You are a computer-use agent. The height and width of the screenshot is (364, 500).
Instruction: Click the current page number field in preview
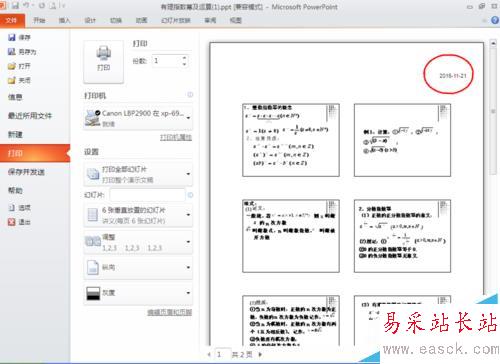point(223,354)
